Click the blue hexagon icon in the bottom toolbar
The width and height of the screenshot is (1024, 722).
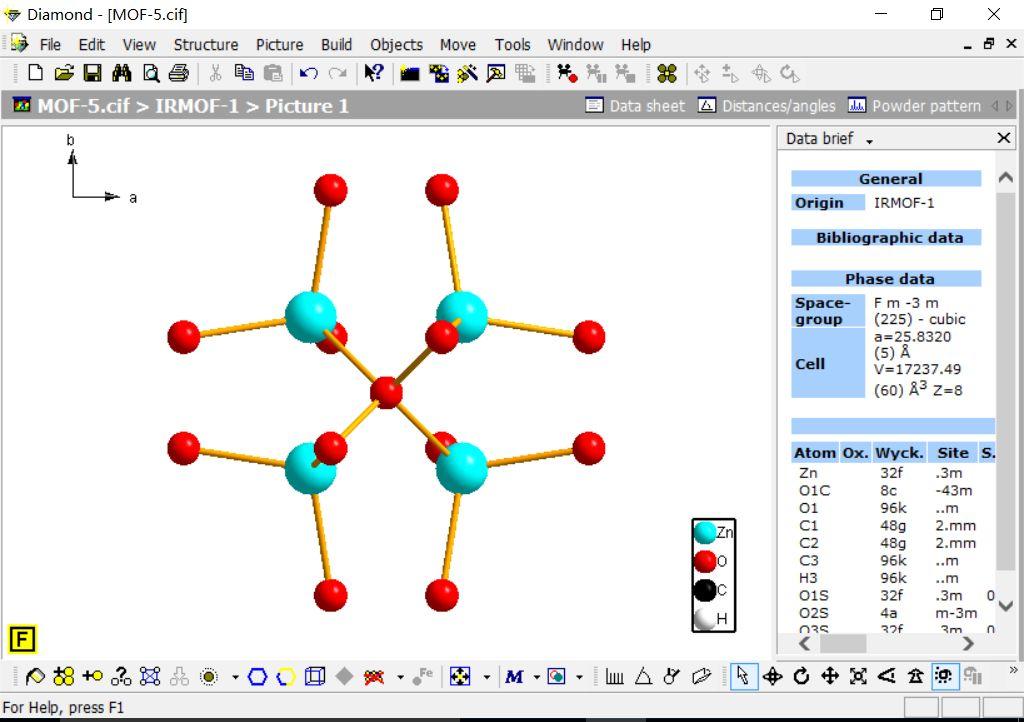click(x=257, y=677)
